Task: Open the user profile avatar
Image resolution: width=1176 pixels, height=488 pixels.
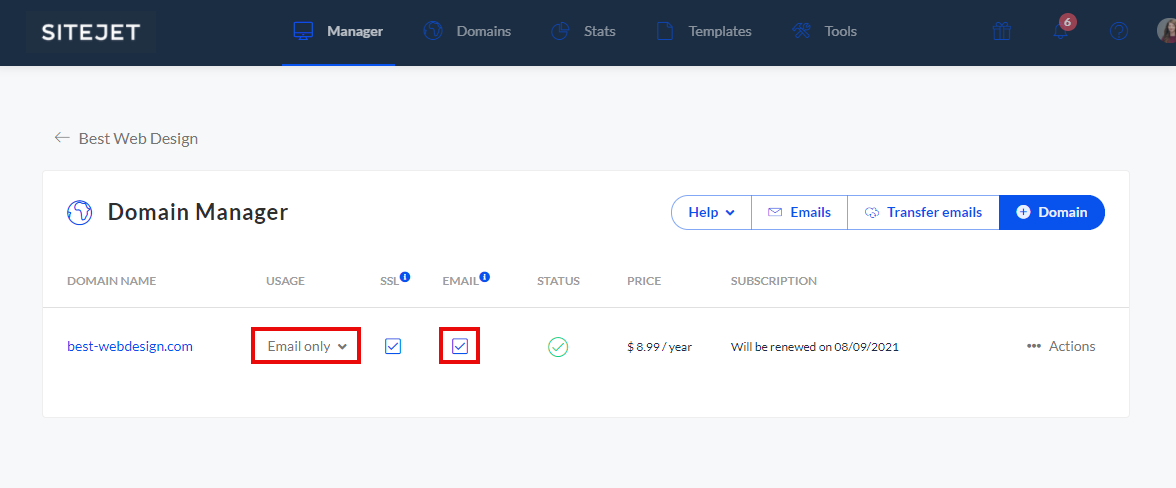Action: point(1166,31)
